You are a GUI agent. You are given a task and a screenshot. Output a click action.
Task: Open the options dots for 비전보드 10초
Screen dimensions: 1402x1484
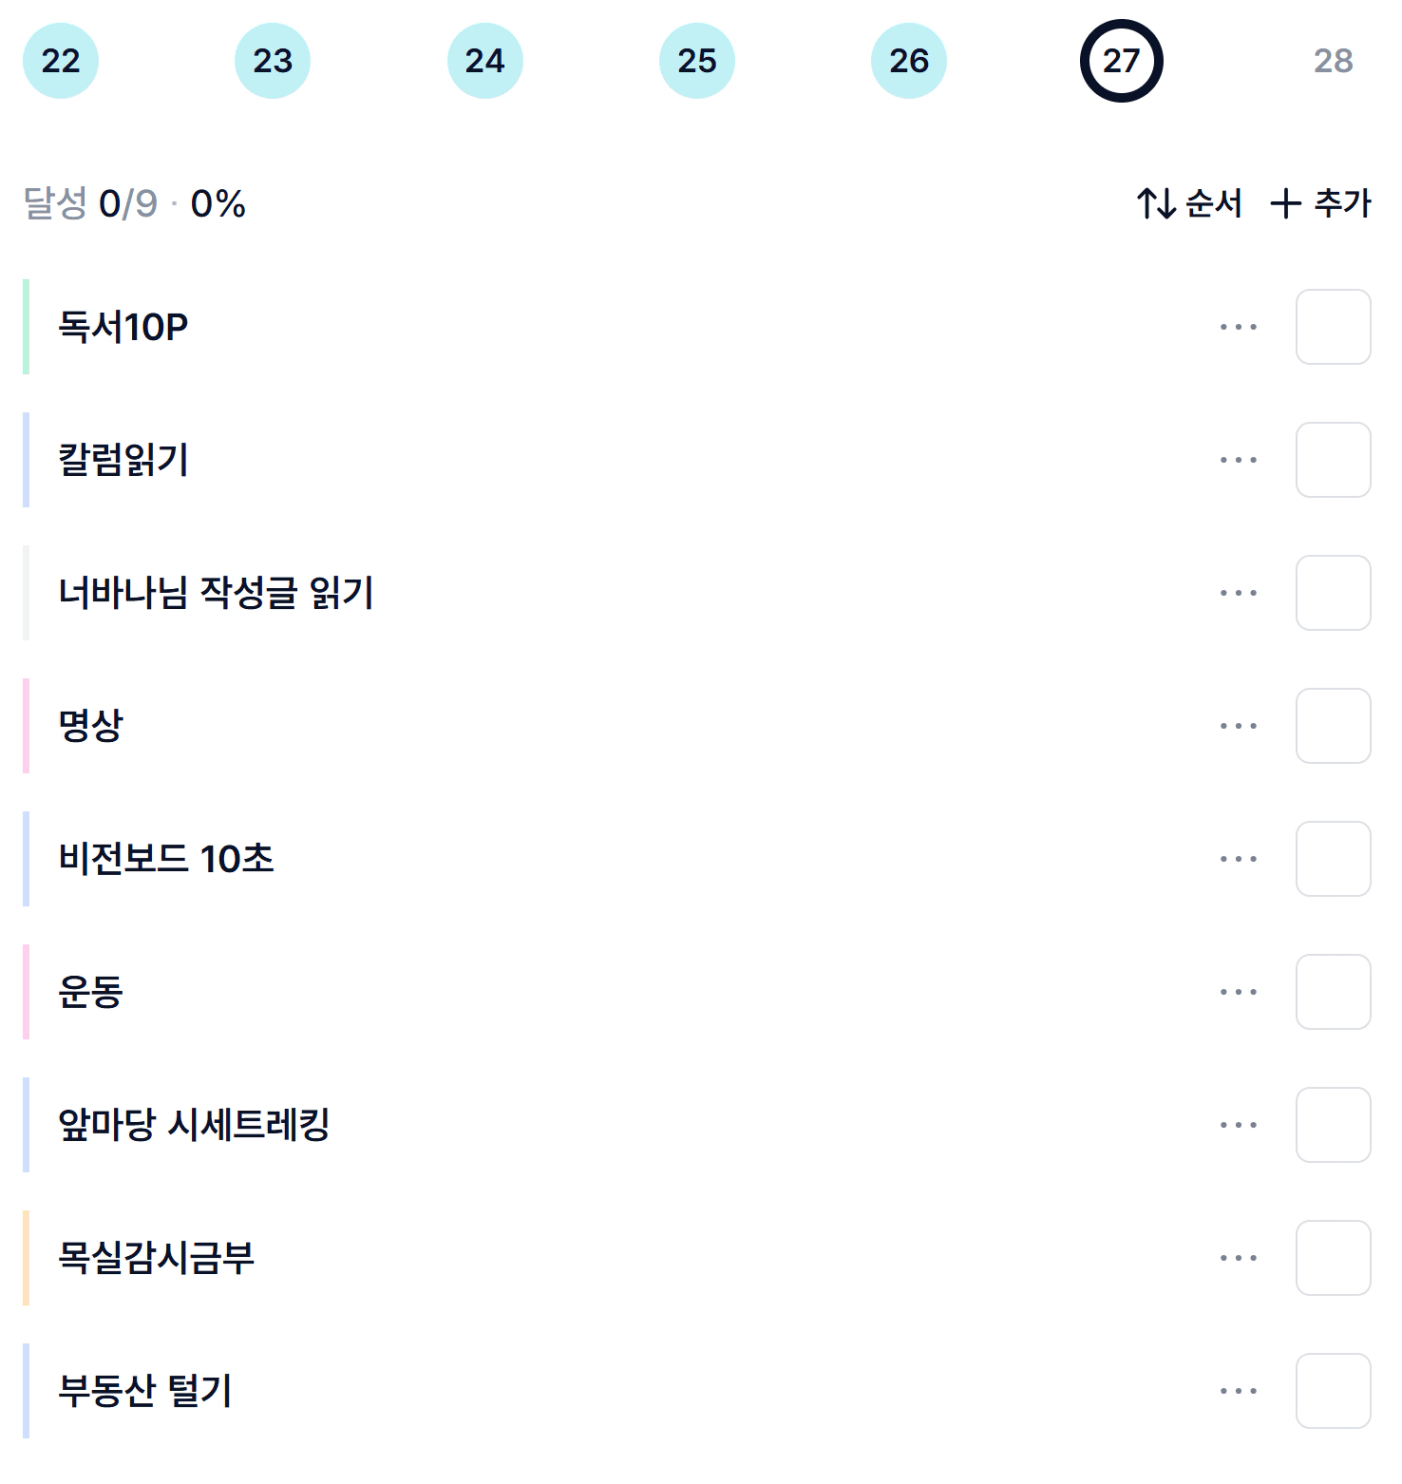click(1238, 859)
